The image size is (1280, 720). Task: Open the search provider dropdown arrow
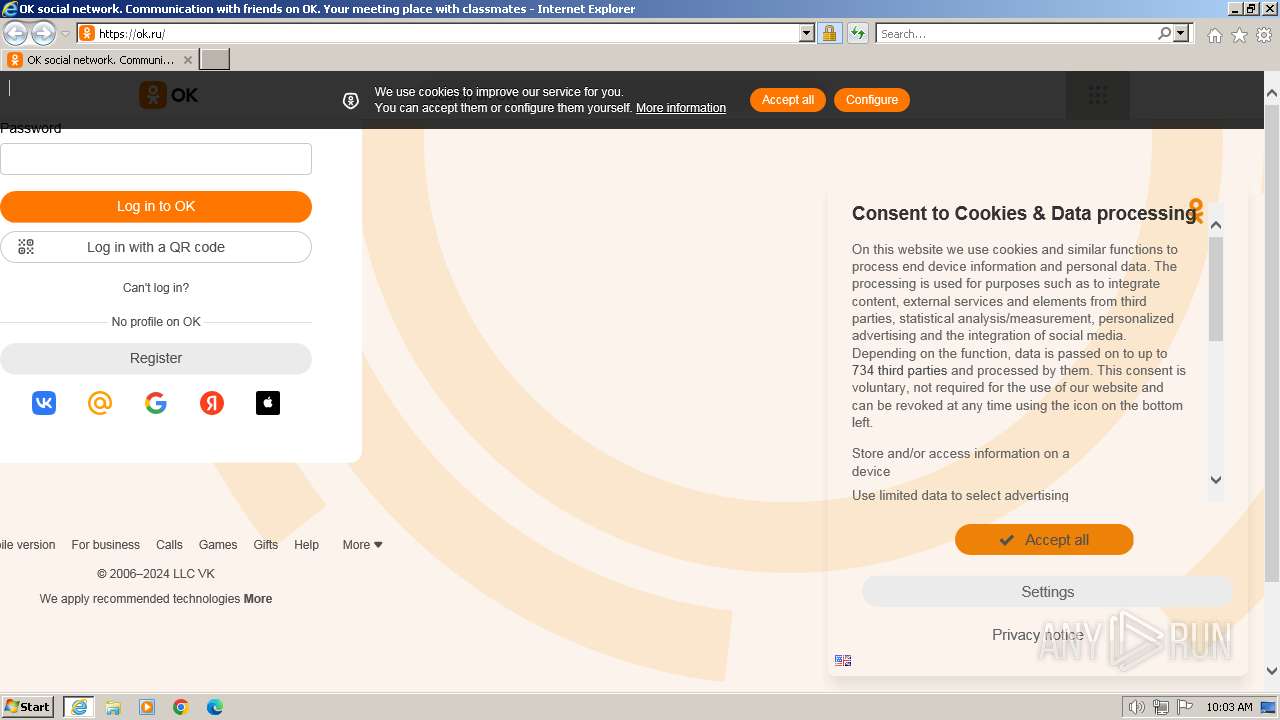(1181, 33)
